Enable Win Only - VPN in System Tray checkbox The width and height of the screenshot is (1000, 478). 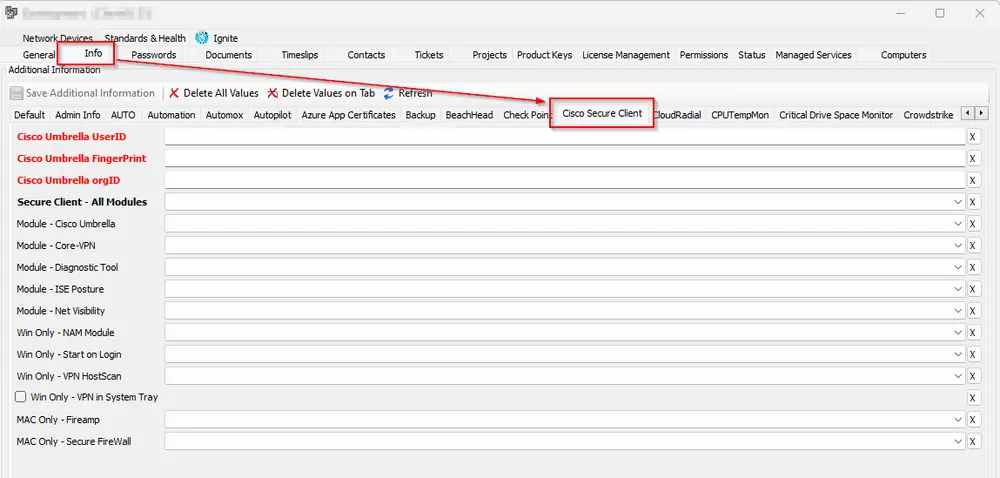[20, 397]
